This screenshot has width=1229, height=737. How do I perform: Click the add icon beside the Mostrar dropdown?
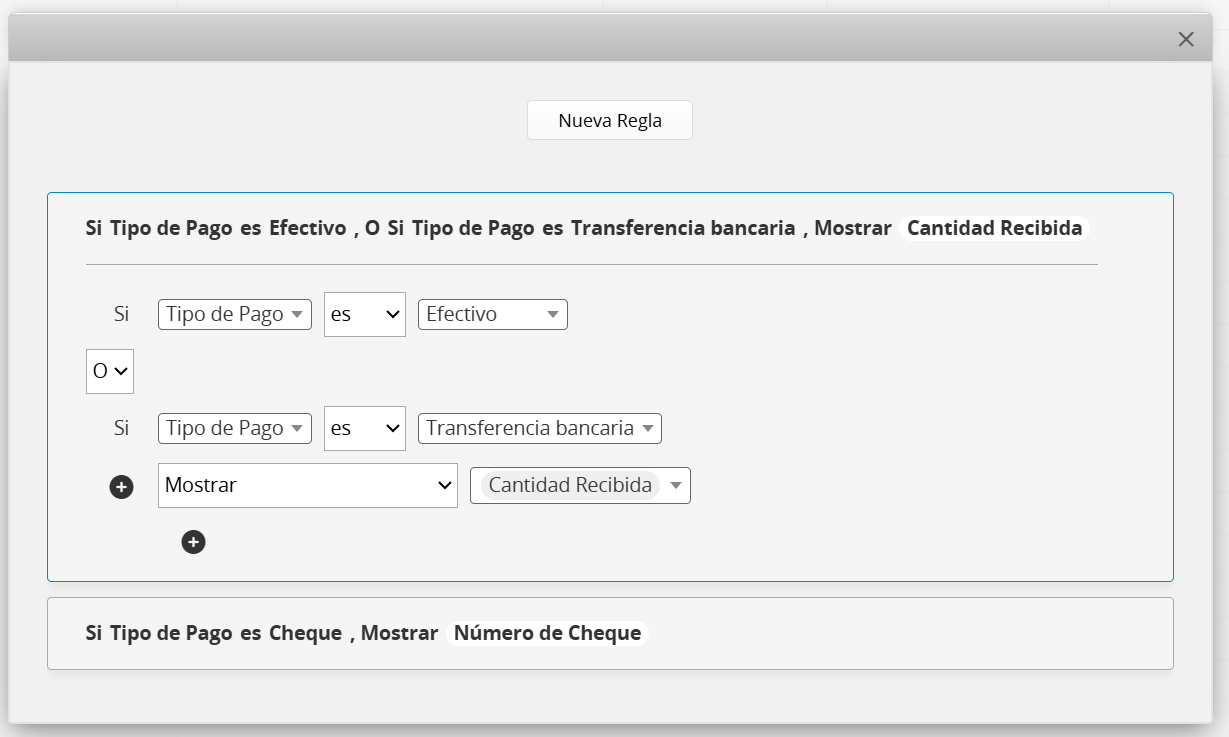[x=121, y=487]
